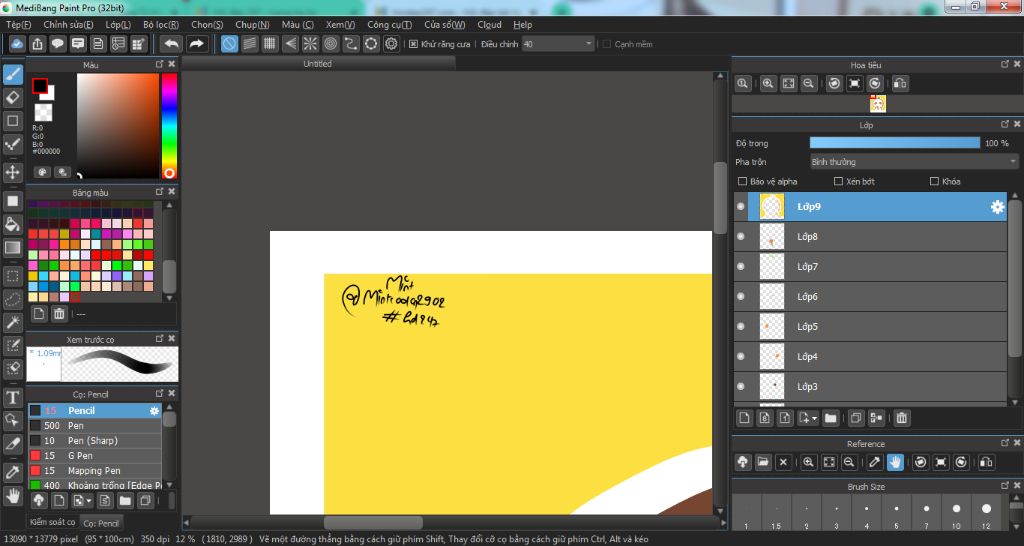Pick a shade in the color gradient square
The width and height of the screenshot is (1024, 546).
(118, 125)
